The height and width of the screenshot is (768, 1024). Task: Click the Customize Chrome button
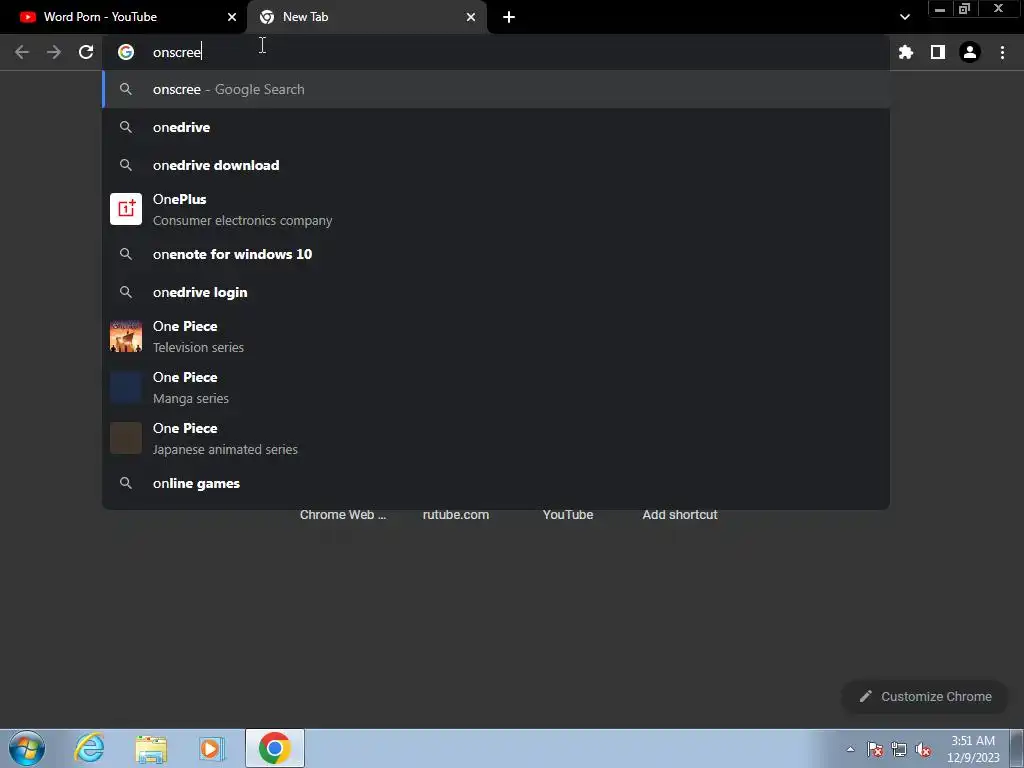pyautogui.click(x=925, y=696)
